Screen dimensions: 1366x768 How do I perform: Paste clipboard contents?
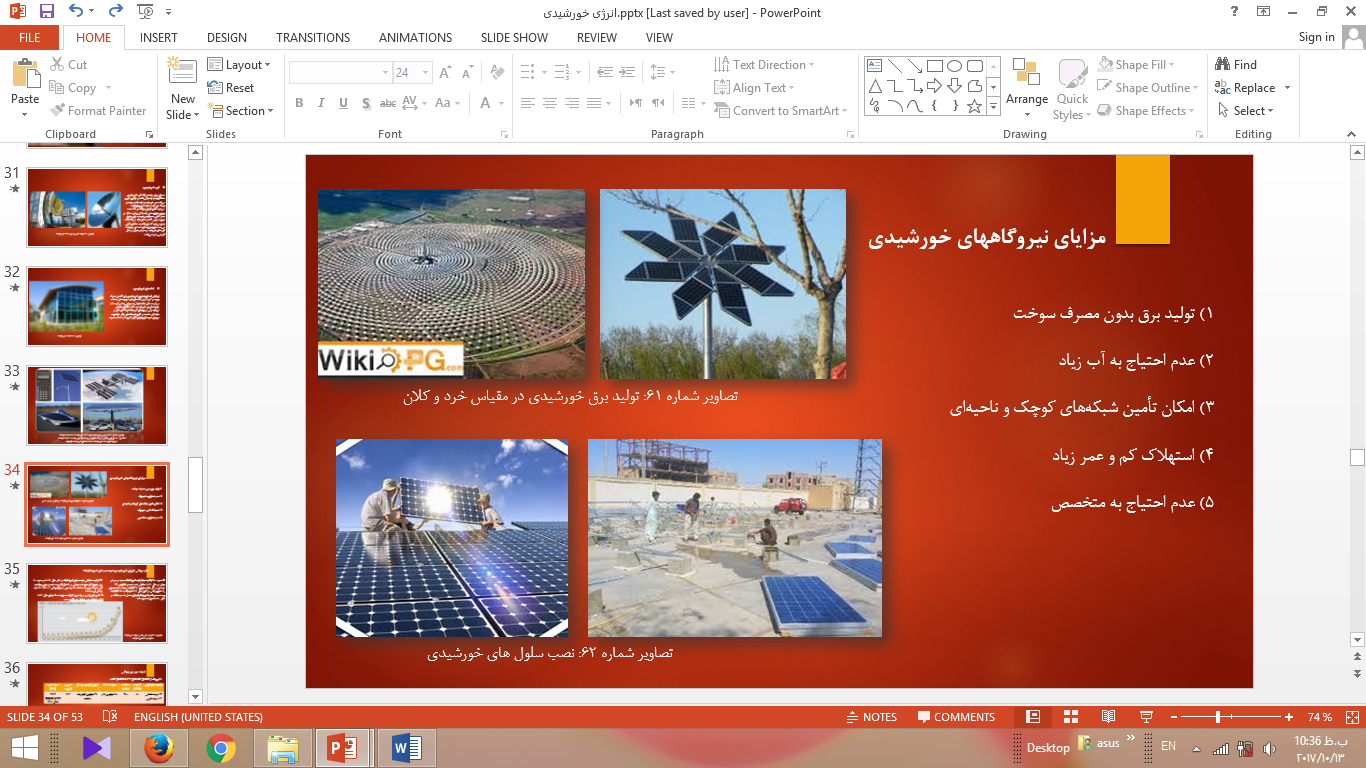click(x=25, y=88)
